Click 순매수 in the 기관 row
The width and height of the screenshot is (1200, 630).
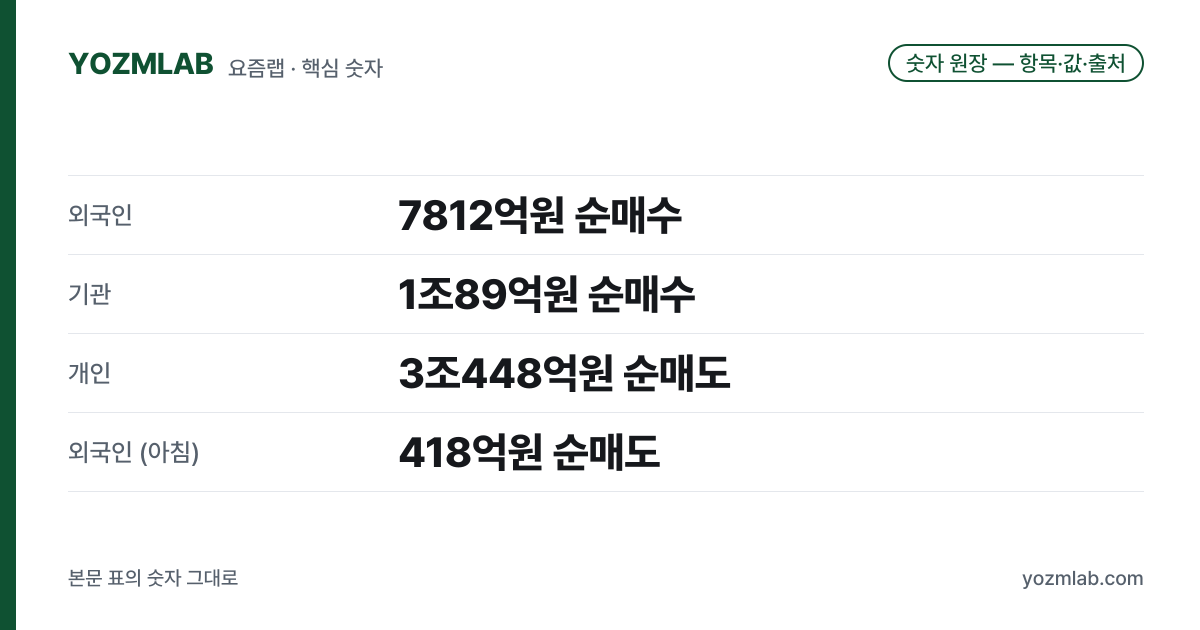coord(642,294)
